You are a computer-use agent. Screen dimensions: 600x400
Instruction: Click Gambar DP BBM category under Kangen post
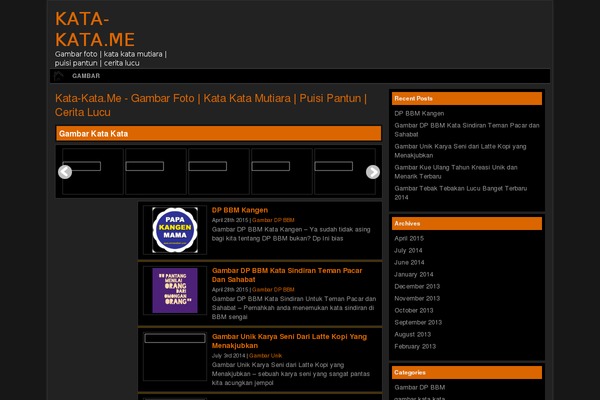(x=273, y=220)
